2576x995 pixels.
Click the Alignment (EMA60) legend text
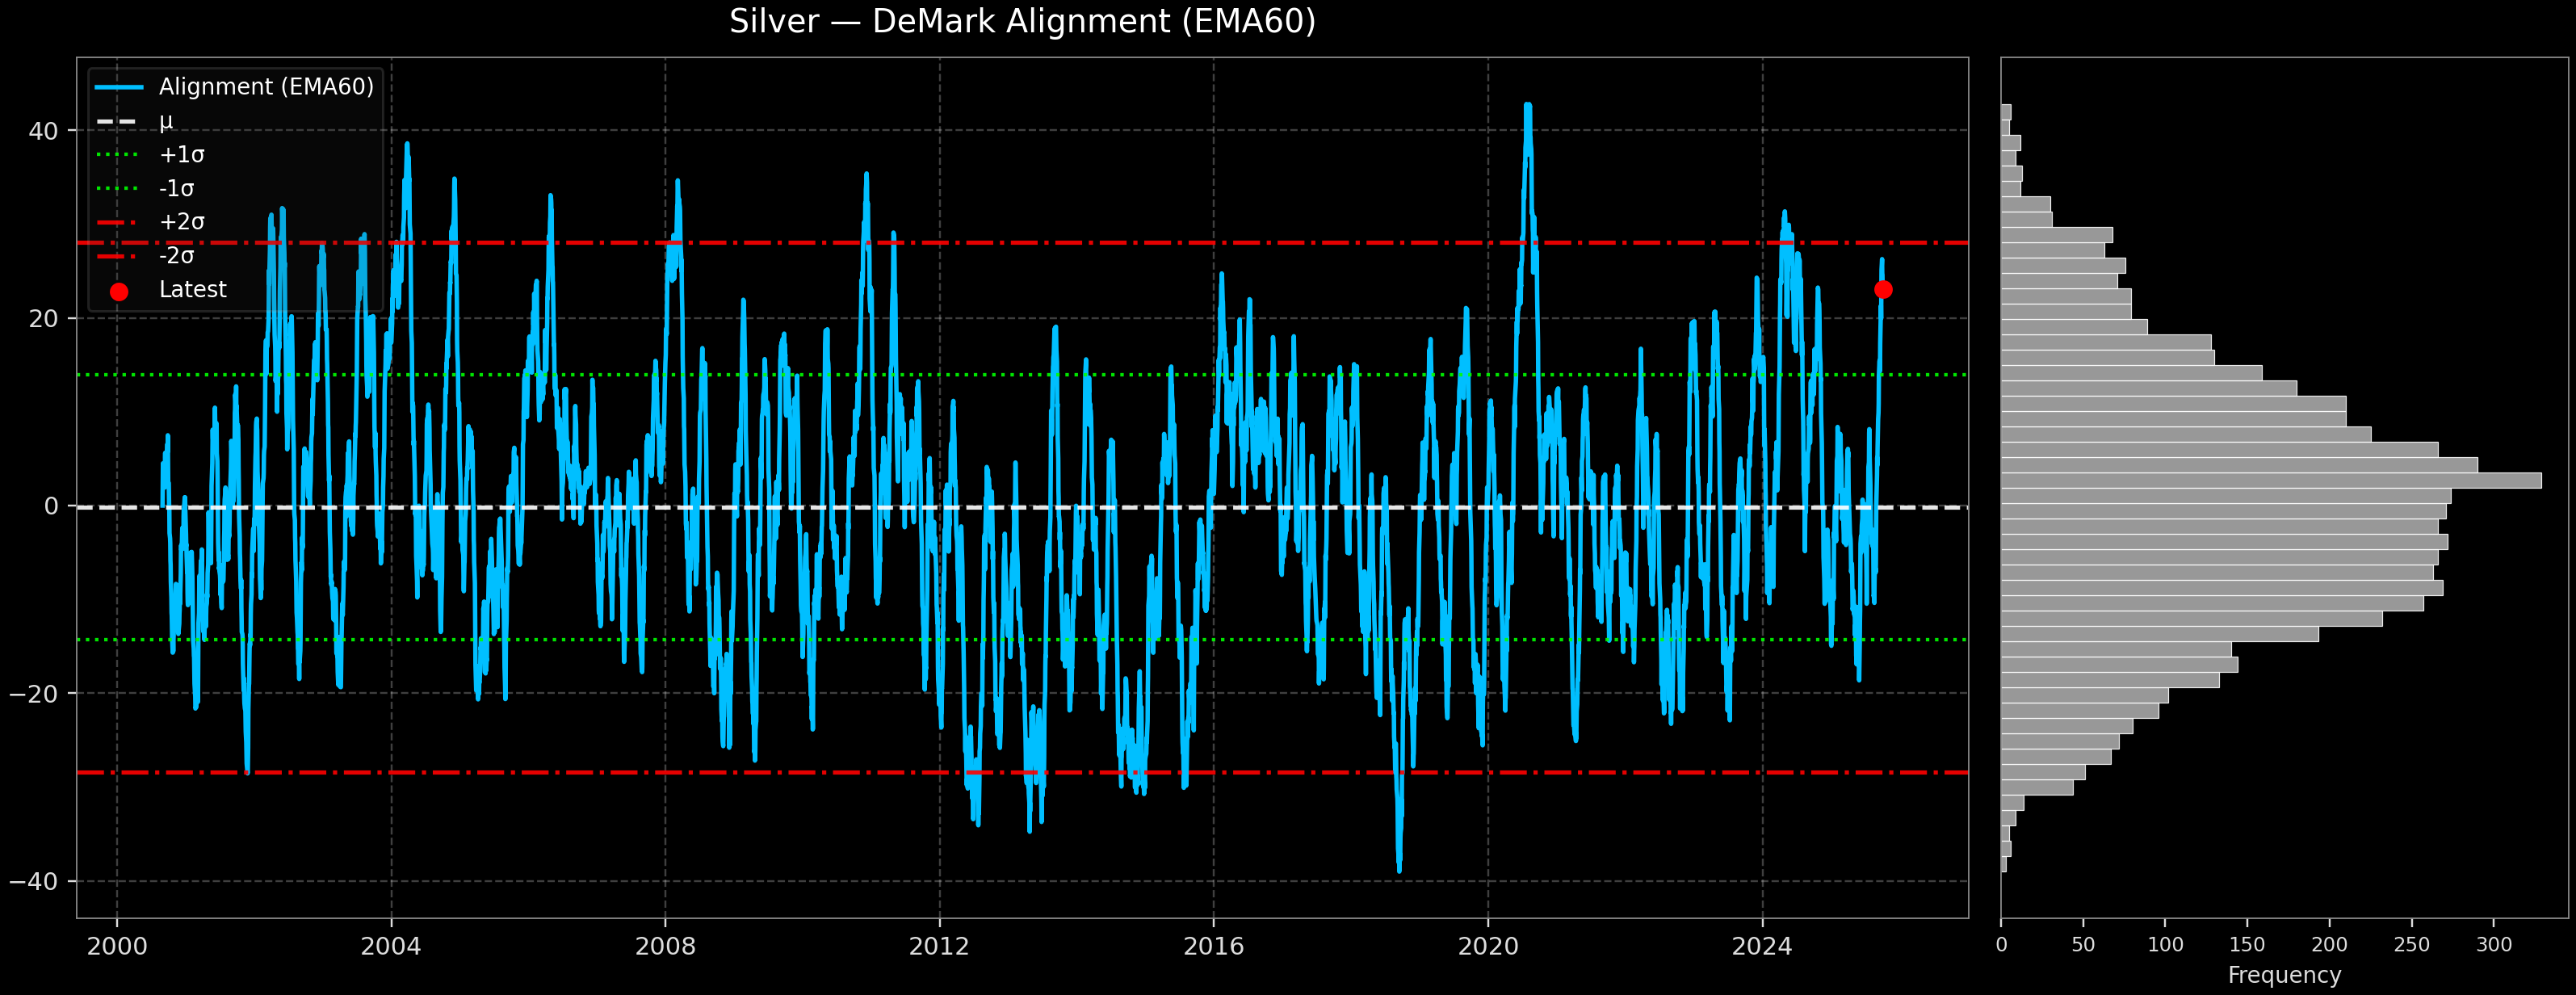266,87
